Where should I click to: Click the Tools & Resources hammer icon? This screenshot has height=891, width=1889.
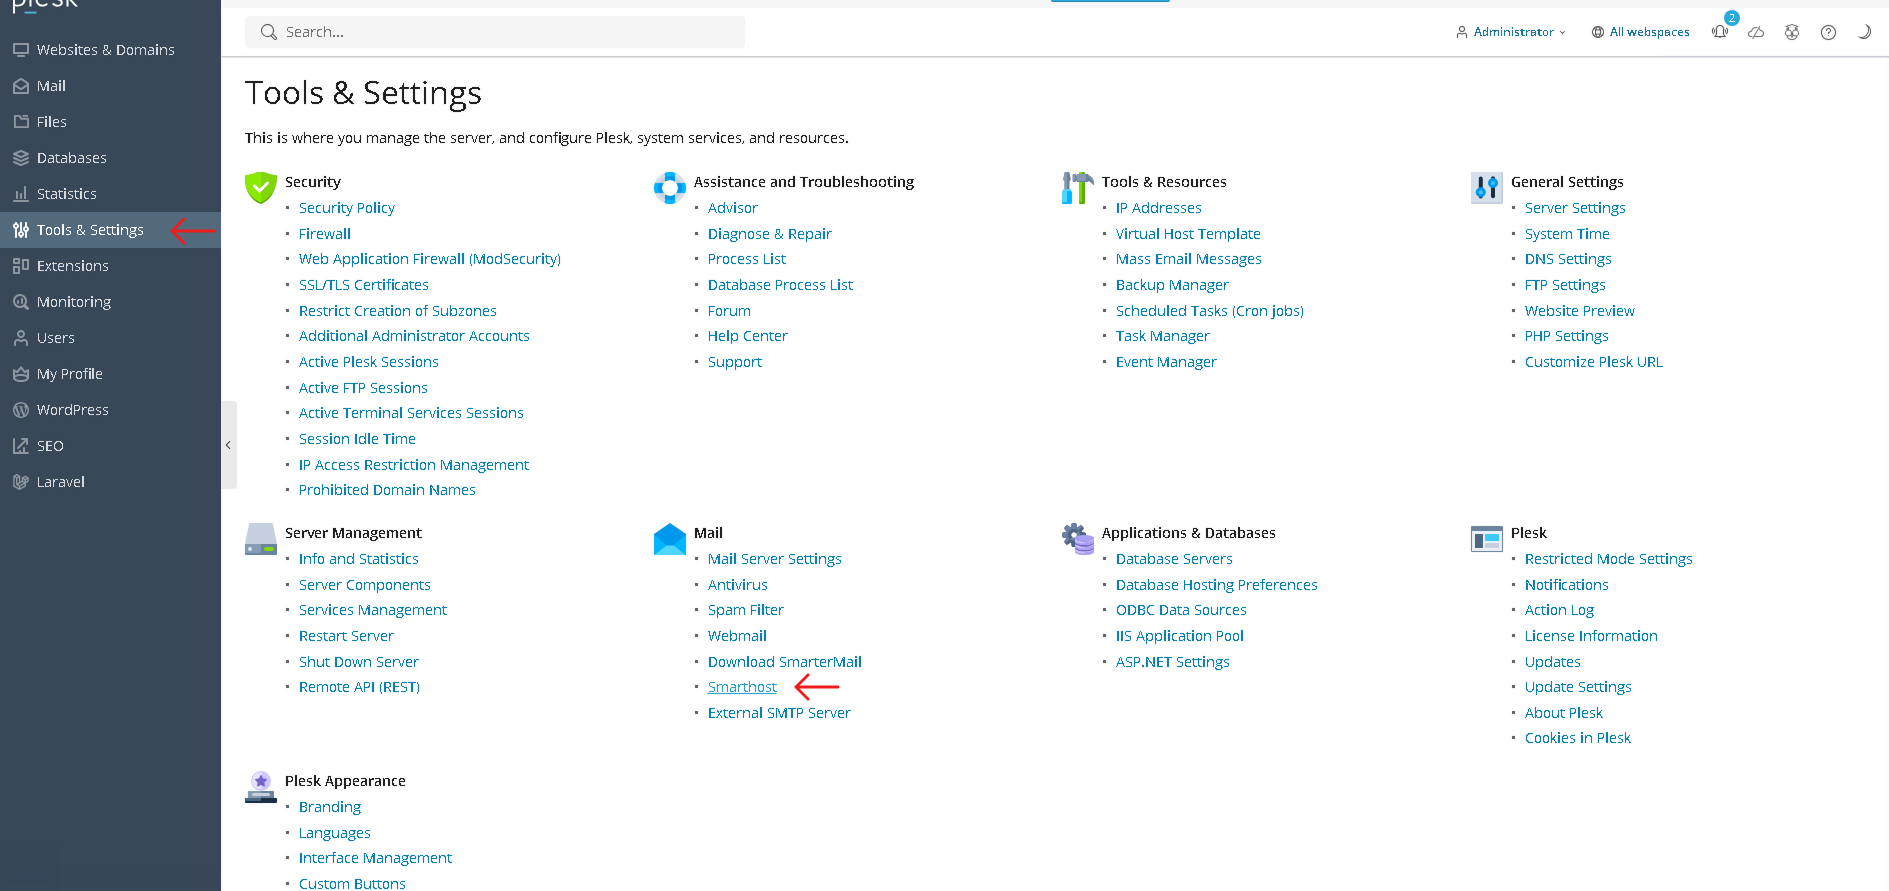[1078, 187]
